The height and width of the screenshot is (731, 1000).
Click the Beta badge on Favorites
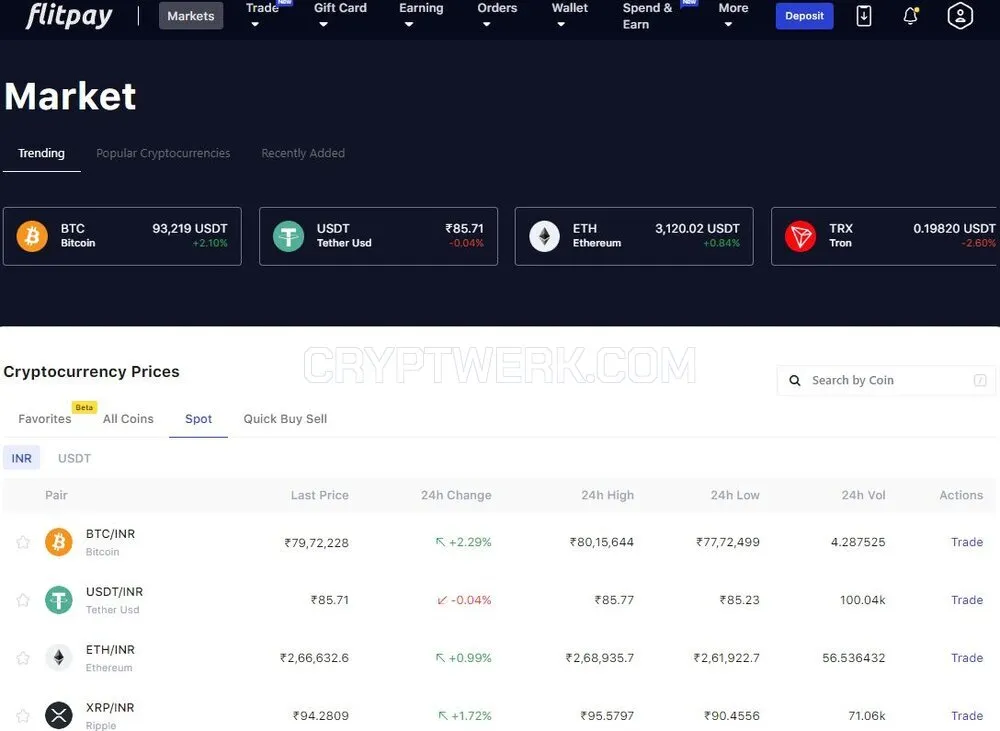(x=84, y=407)
